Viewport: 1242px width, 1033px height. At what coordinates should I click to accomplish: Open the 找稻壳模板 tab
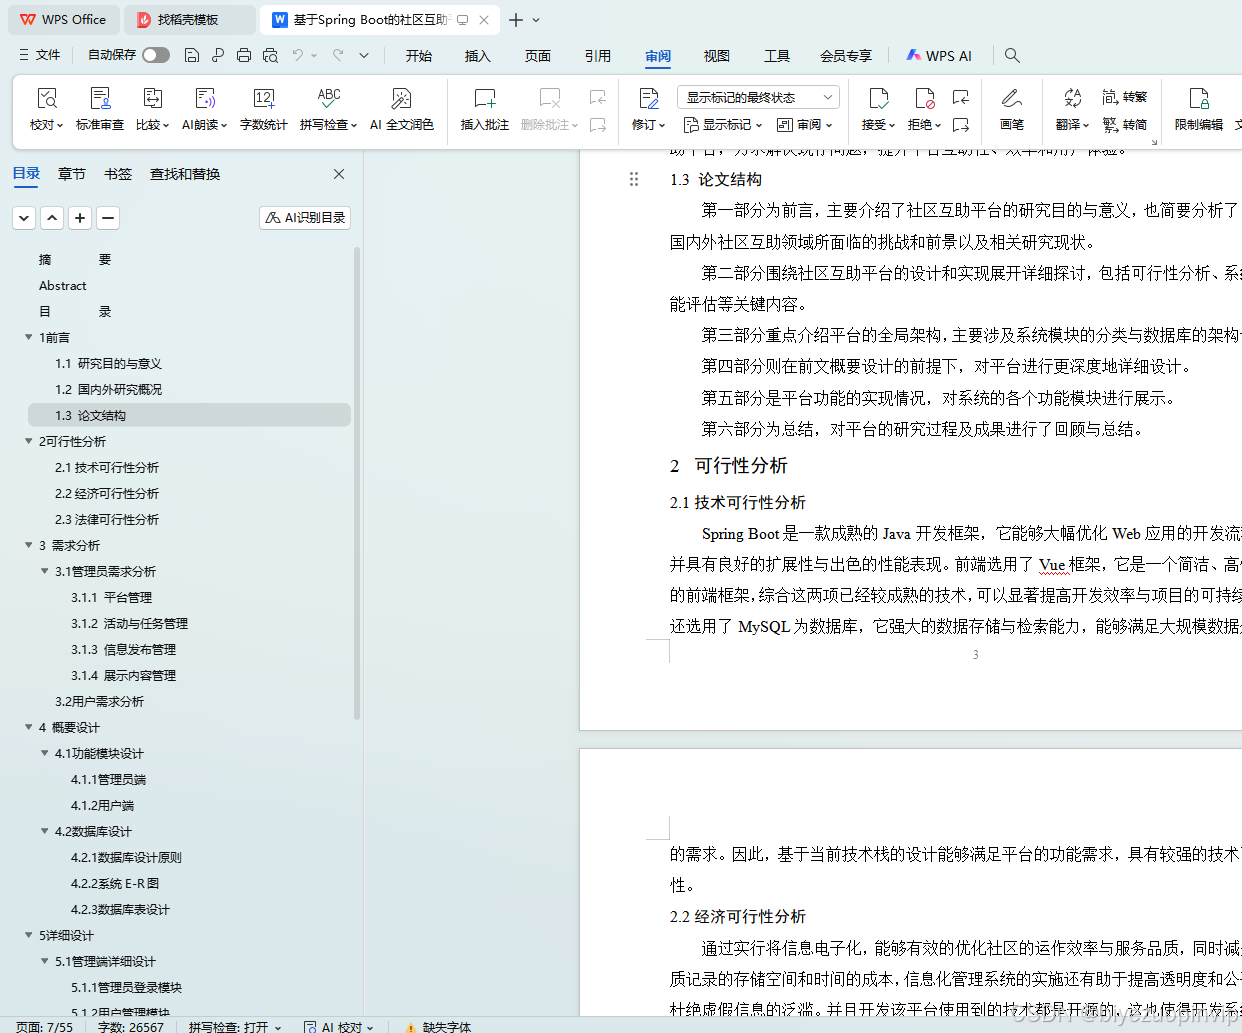(x=190, y=19)
